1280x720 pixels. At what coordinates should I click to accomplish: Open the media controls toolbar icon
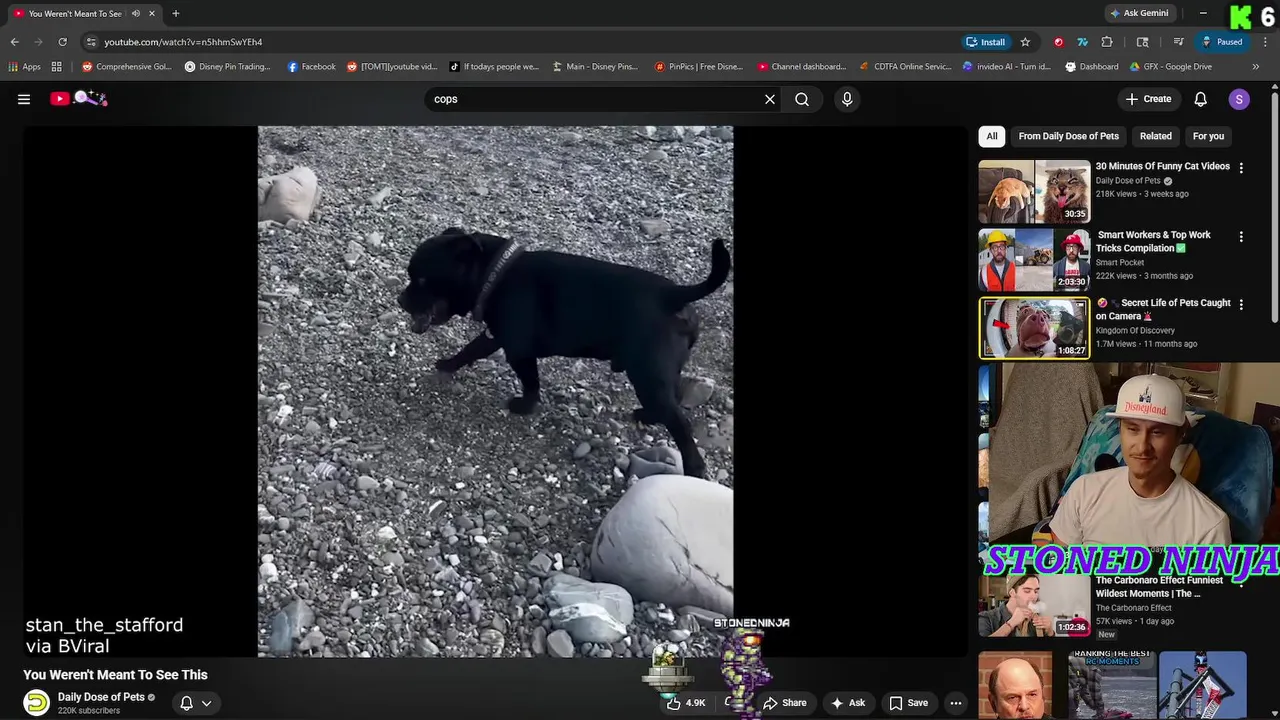coord(1179,42)
